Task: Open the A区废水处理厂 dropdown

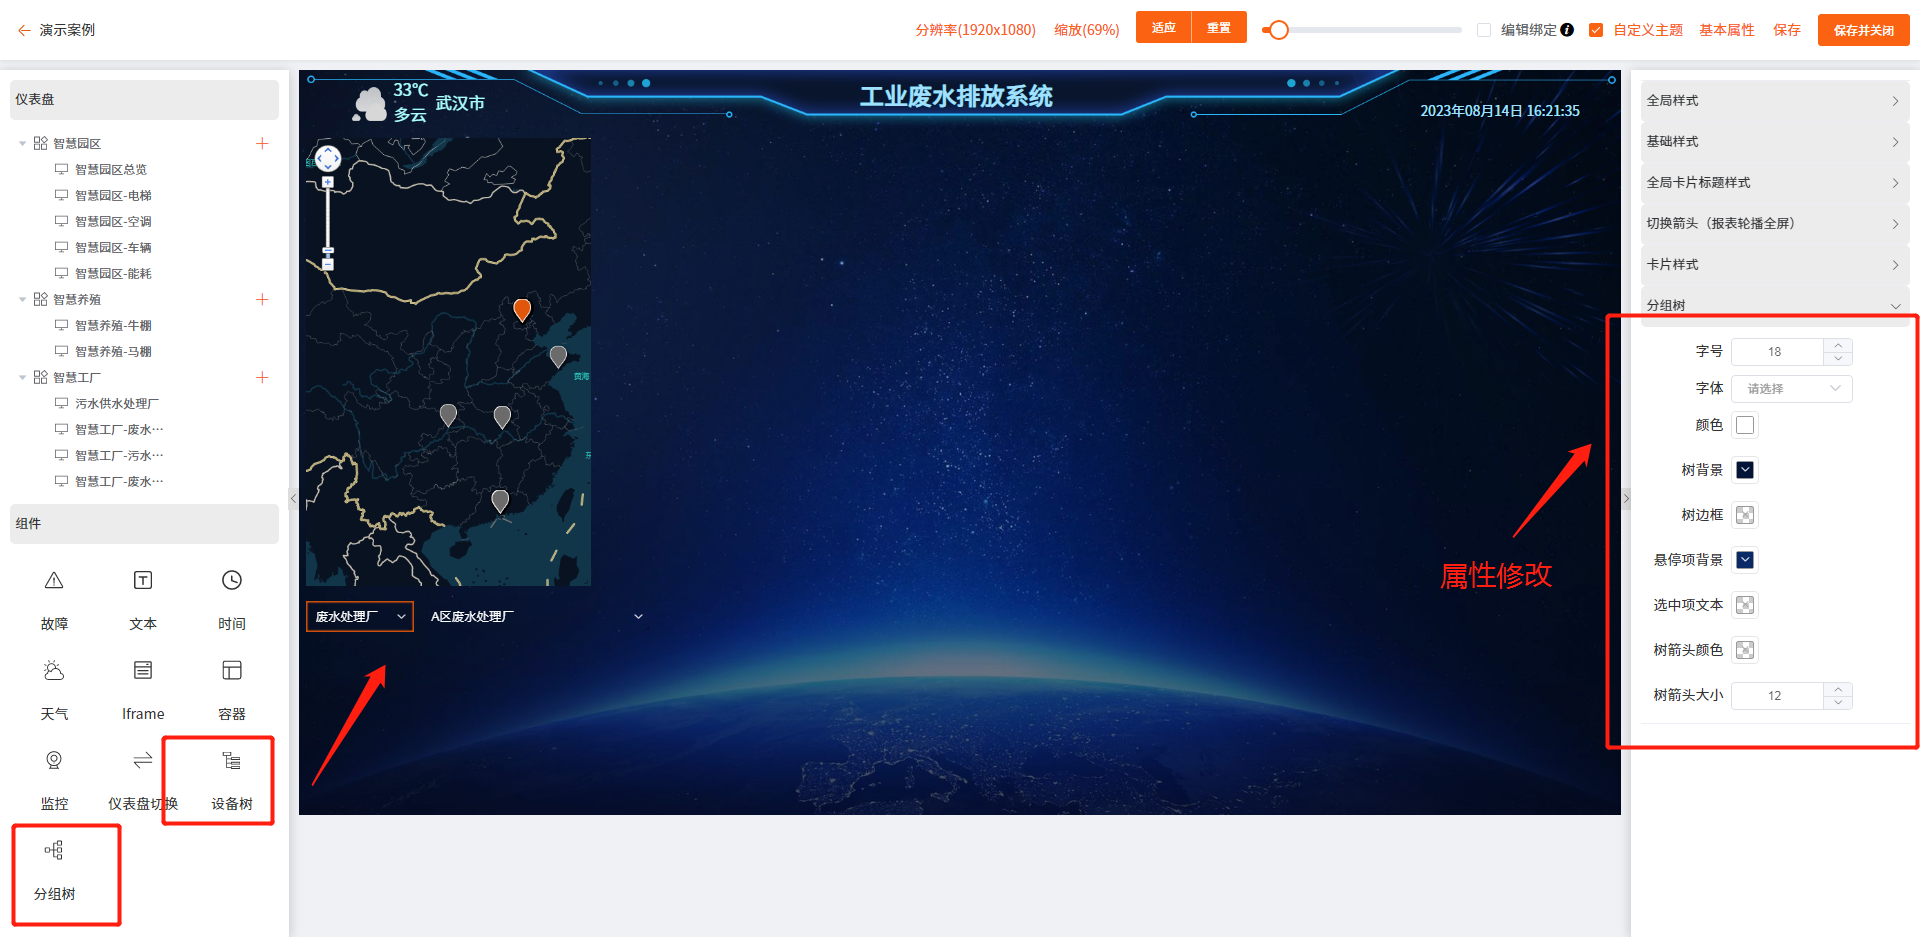Action: [537, 617]
